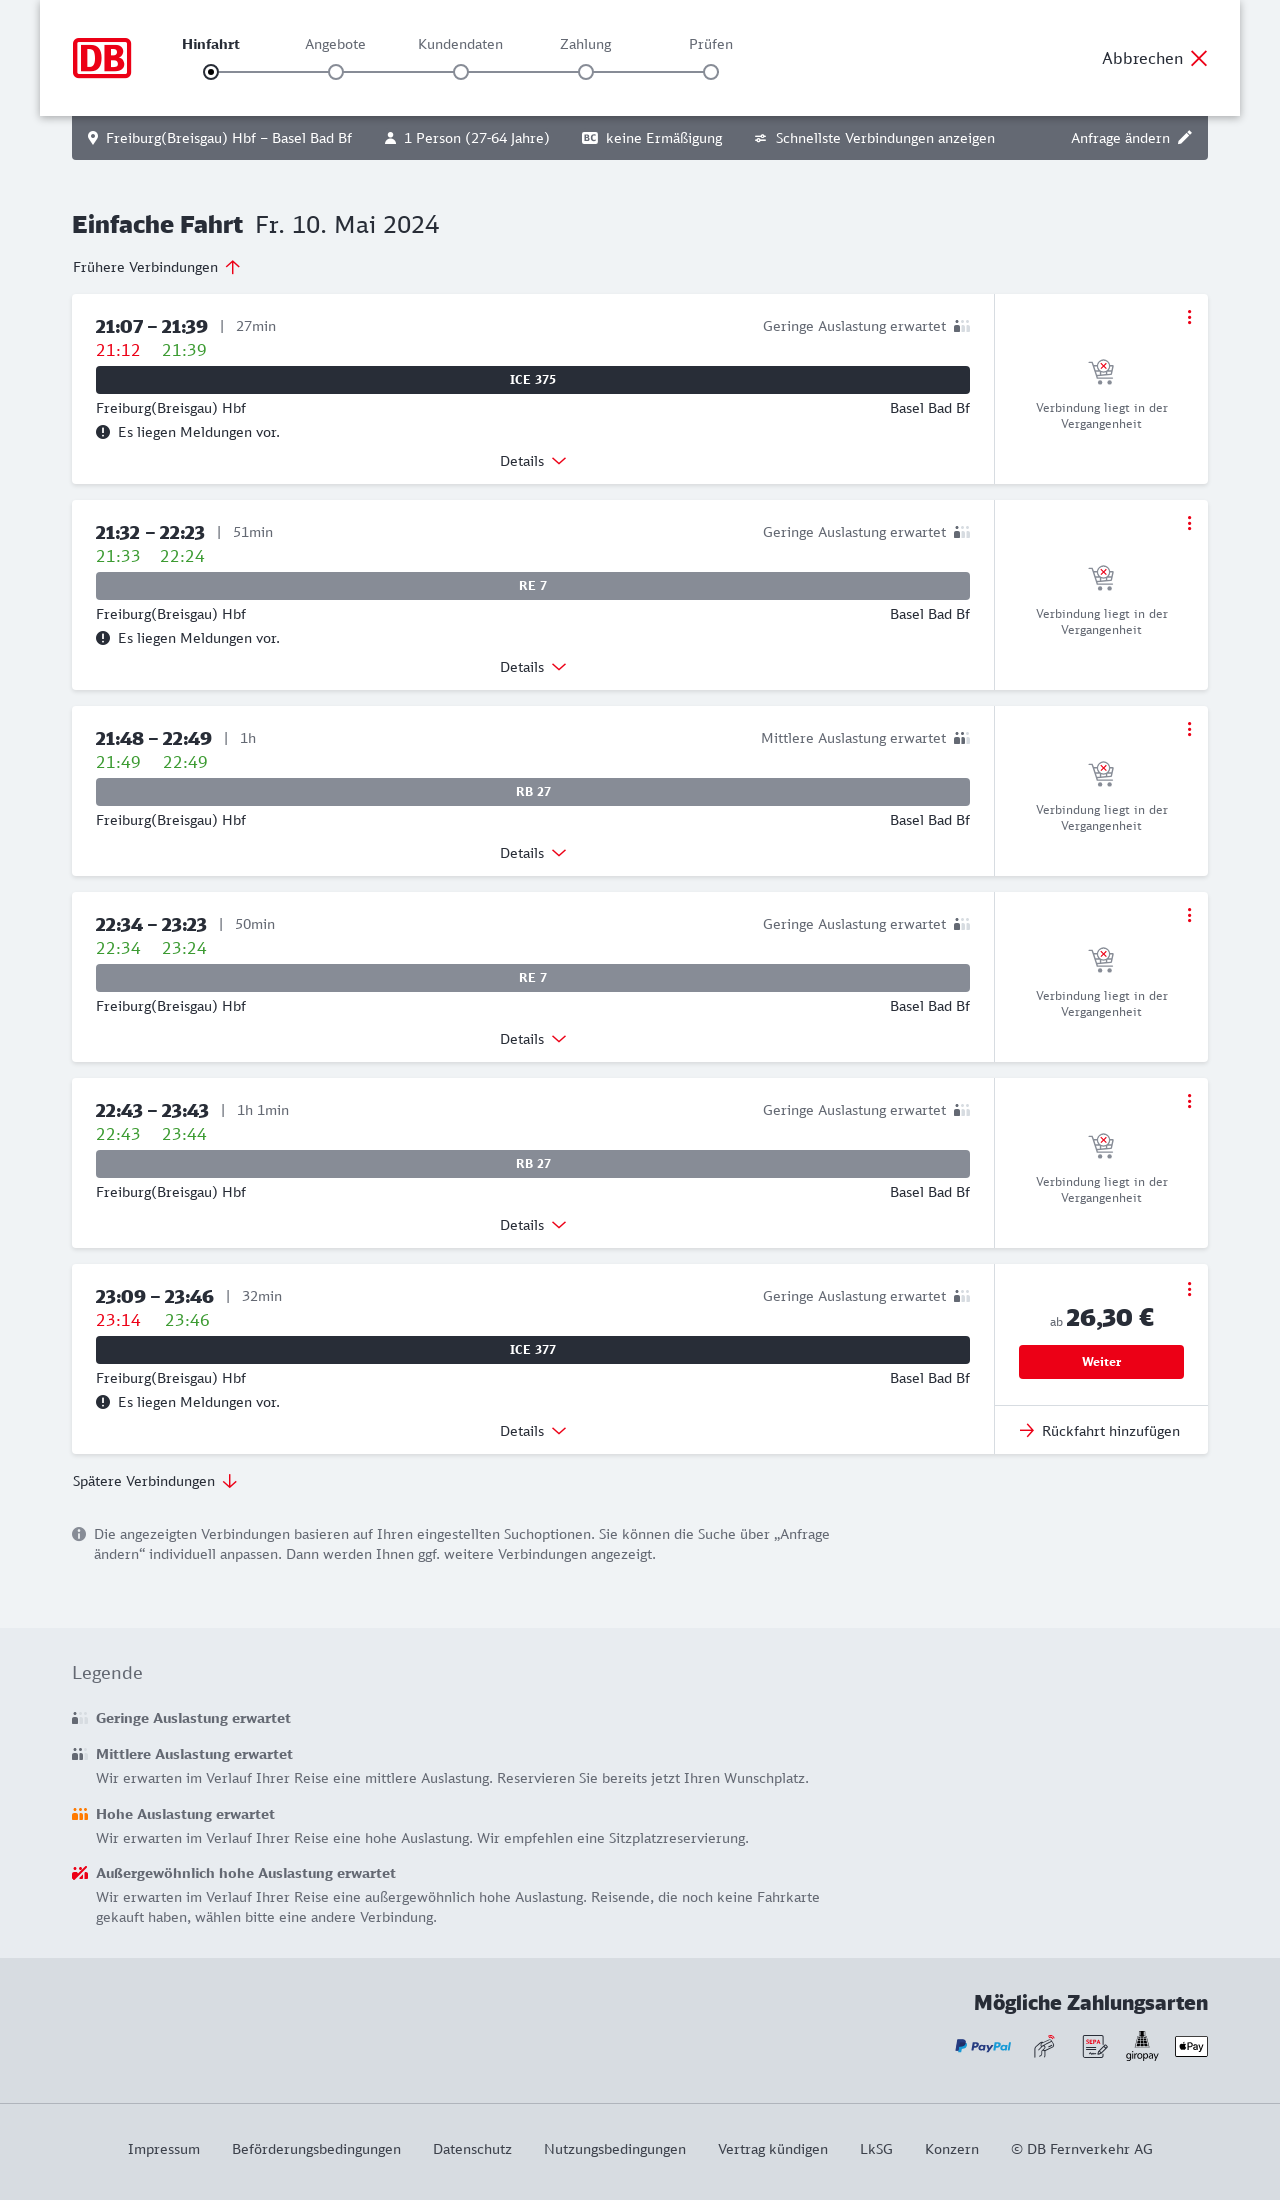Open three-dot menu for the 21:48 RB 27 connection
Screen dimensions: 1280x2200
coord(1189,729)
